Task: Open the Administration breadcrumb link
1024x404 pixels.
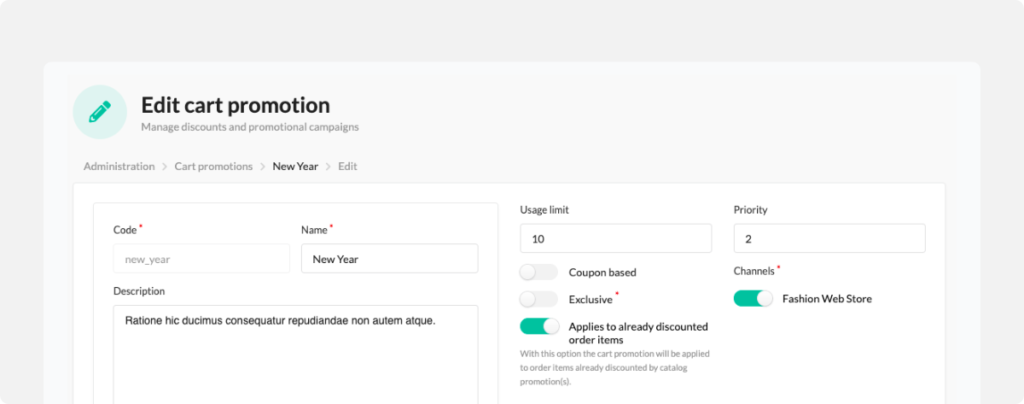Action: (x=119, y=166)
